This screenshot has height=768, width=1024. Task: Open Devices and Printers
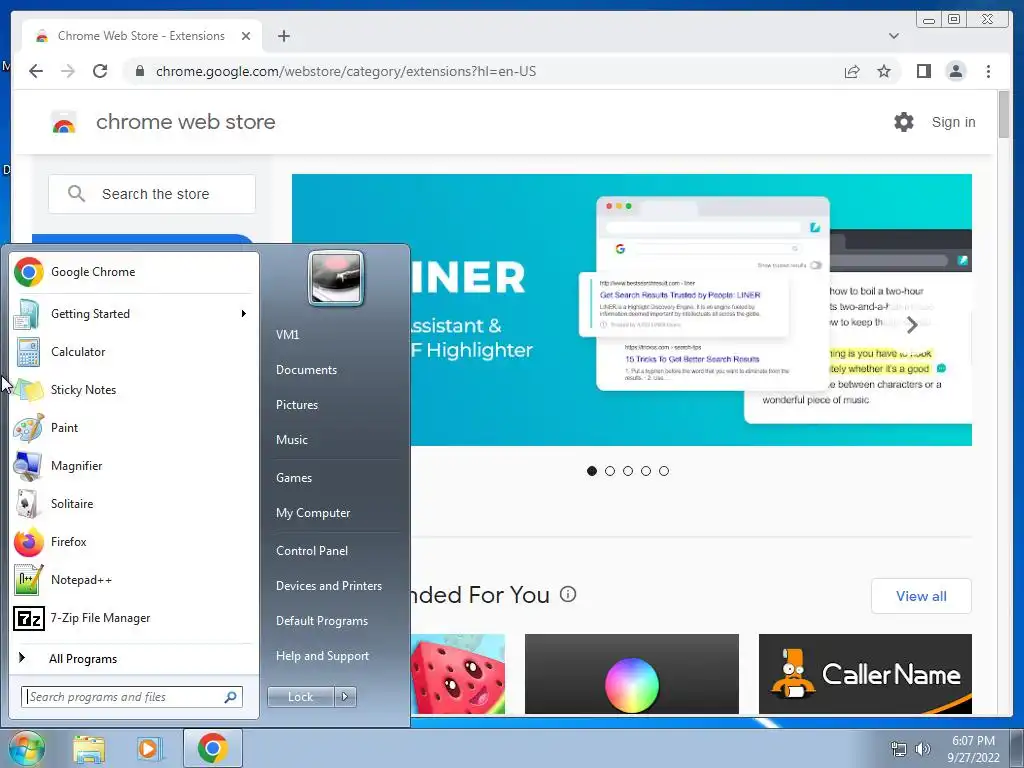click(x=328, y=586)
